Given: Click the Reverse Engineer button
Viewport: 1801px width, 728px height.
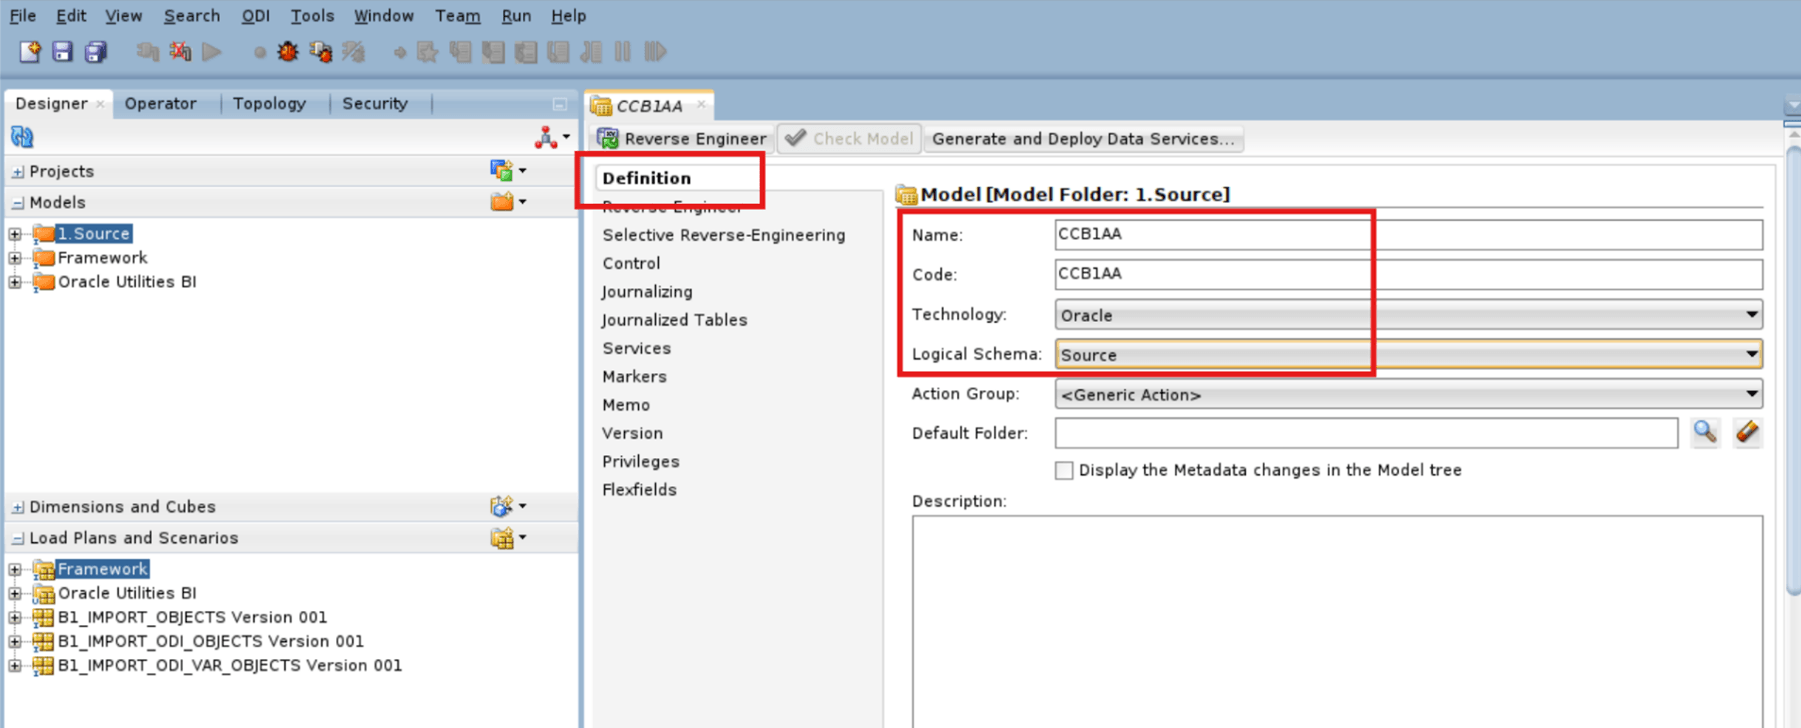Looking at the screenshot, I should (683, 139).
